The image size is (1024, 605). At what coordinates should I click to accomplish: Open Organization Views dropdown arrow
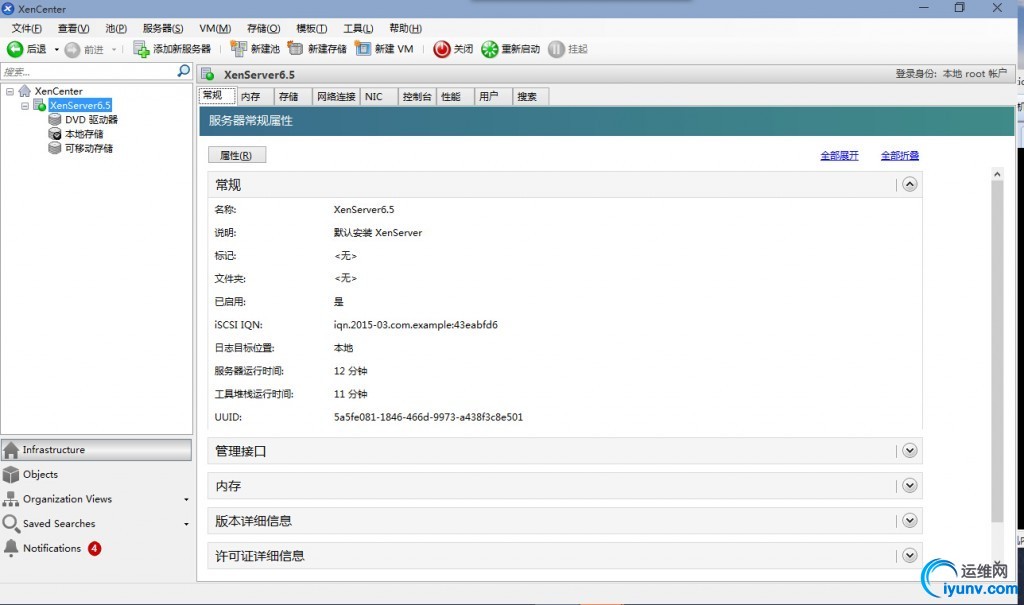click(x=186, y=500)
